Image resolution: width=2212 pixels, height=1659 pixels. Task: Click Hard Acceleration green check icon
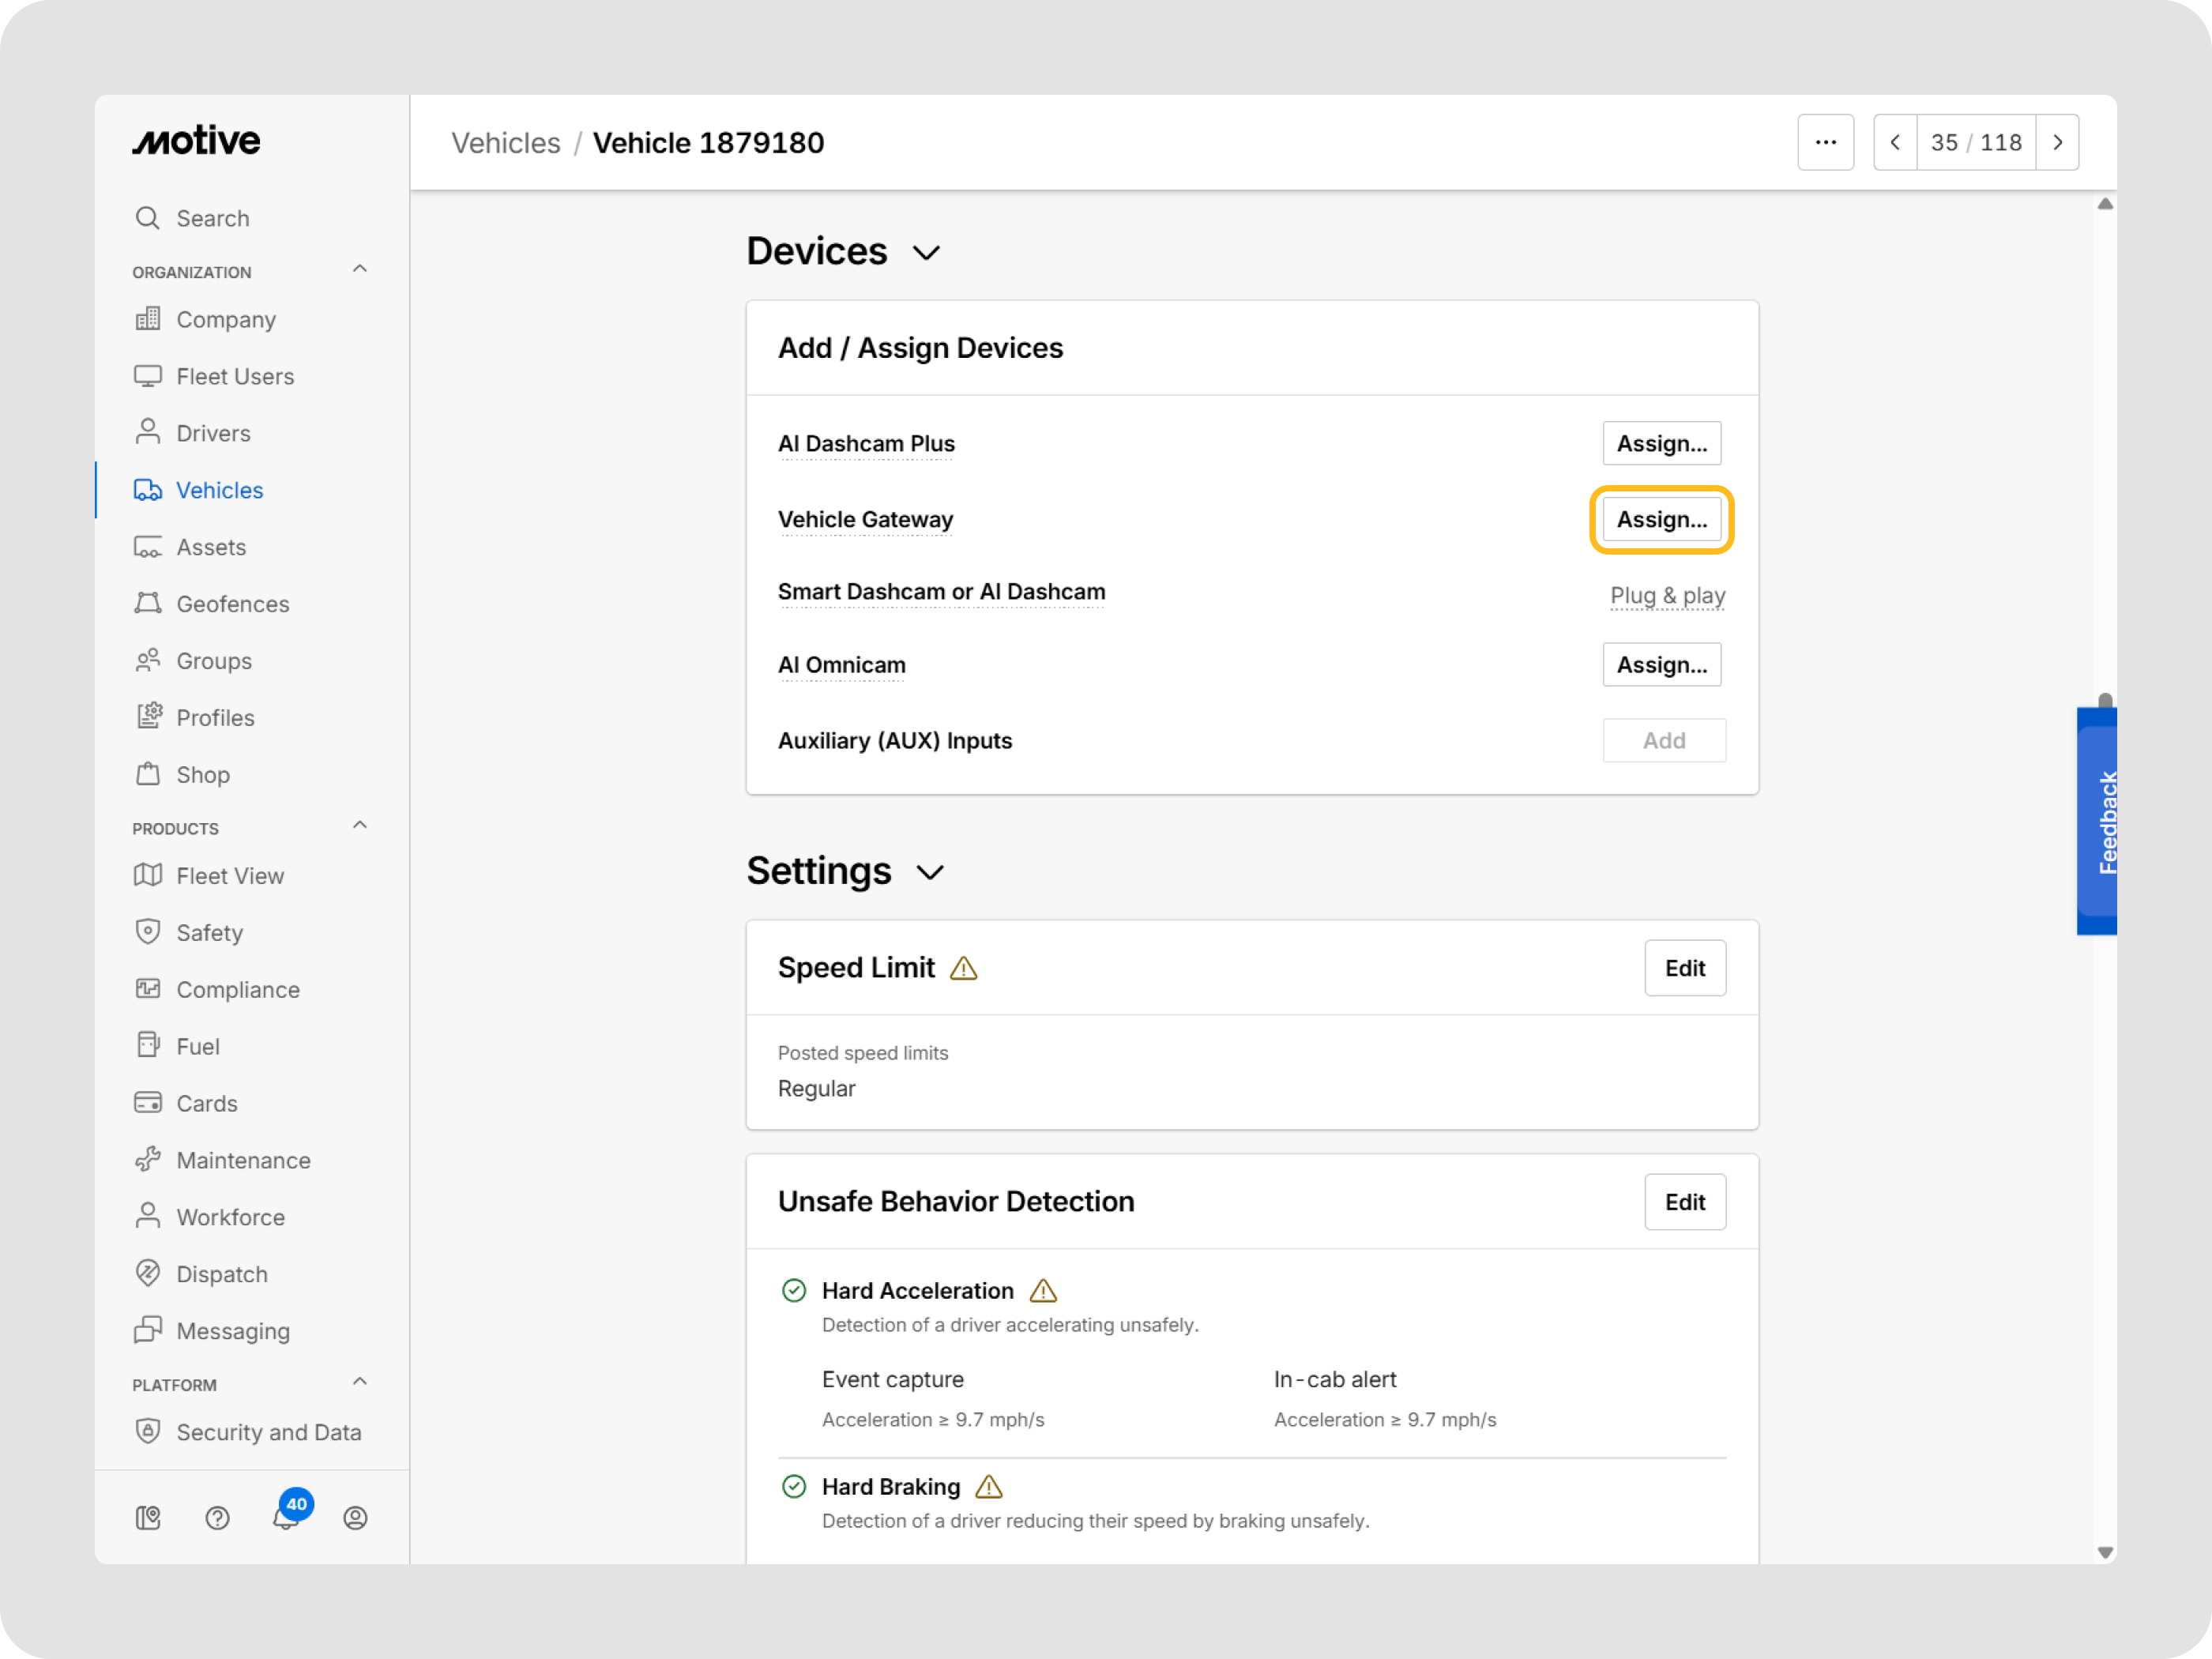pyautogui.click(x=794, y=1291)
